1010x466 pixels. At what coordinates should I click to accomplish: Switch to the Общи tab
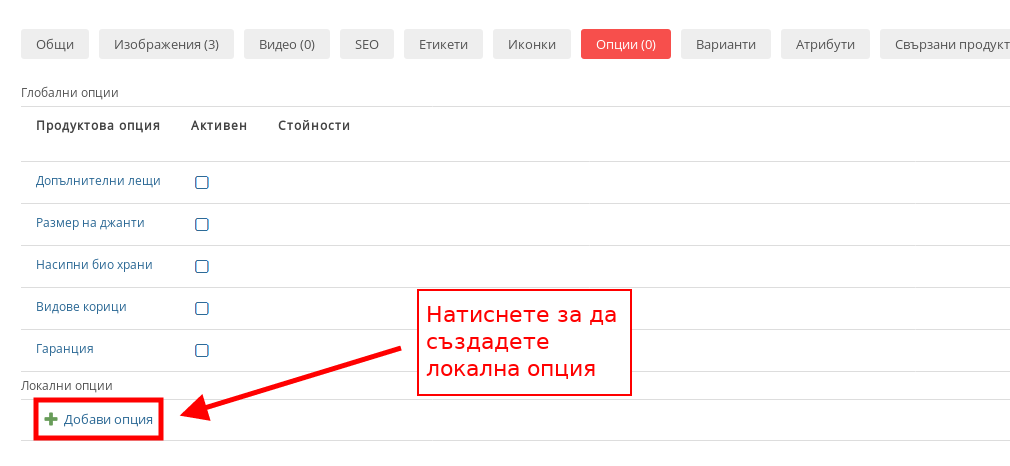pos(55,44)
